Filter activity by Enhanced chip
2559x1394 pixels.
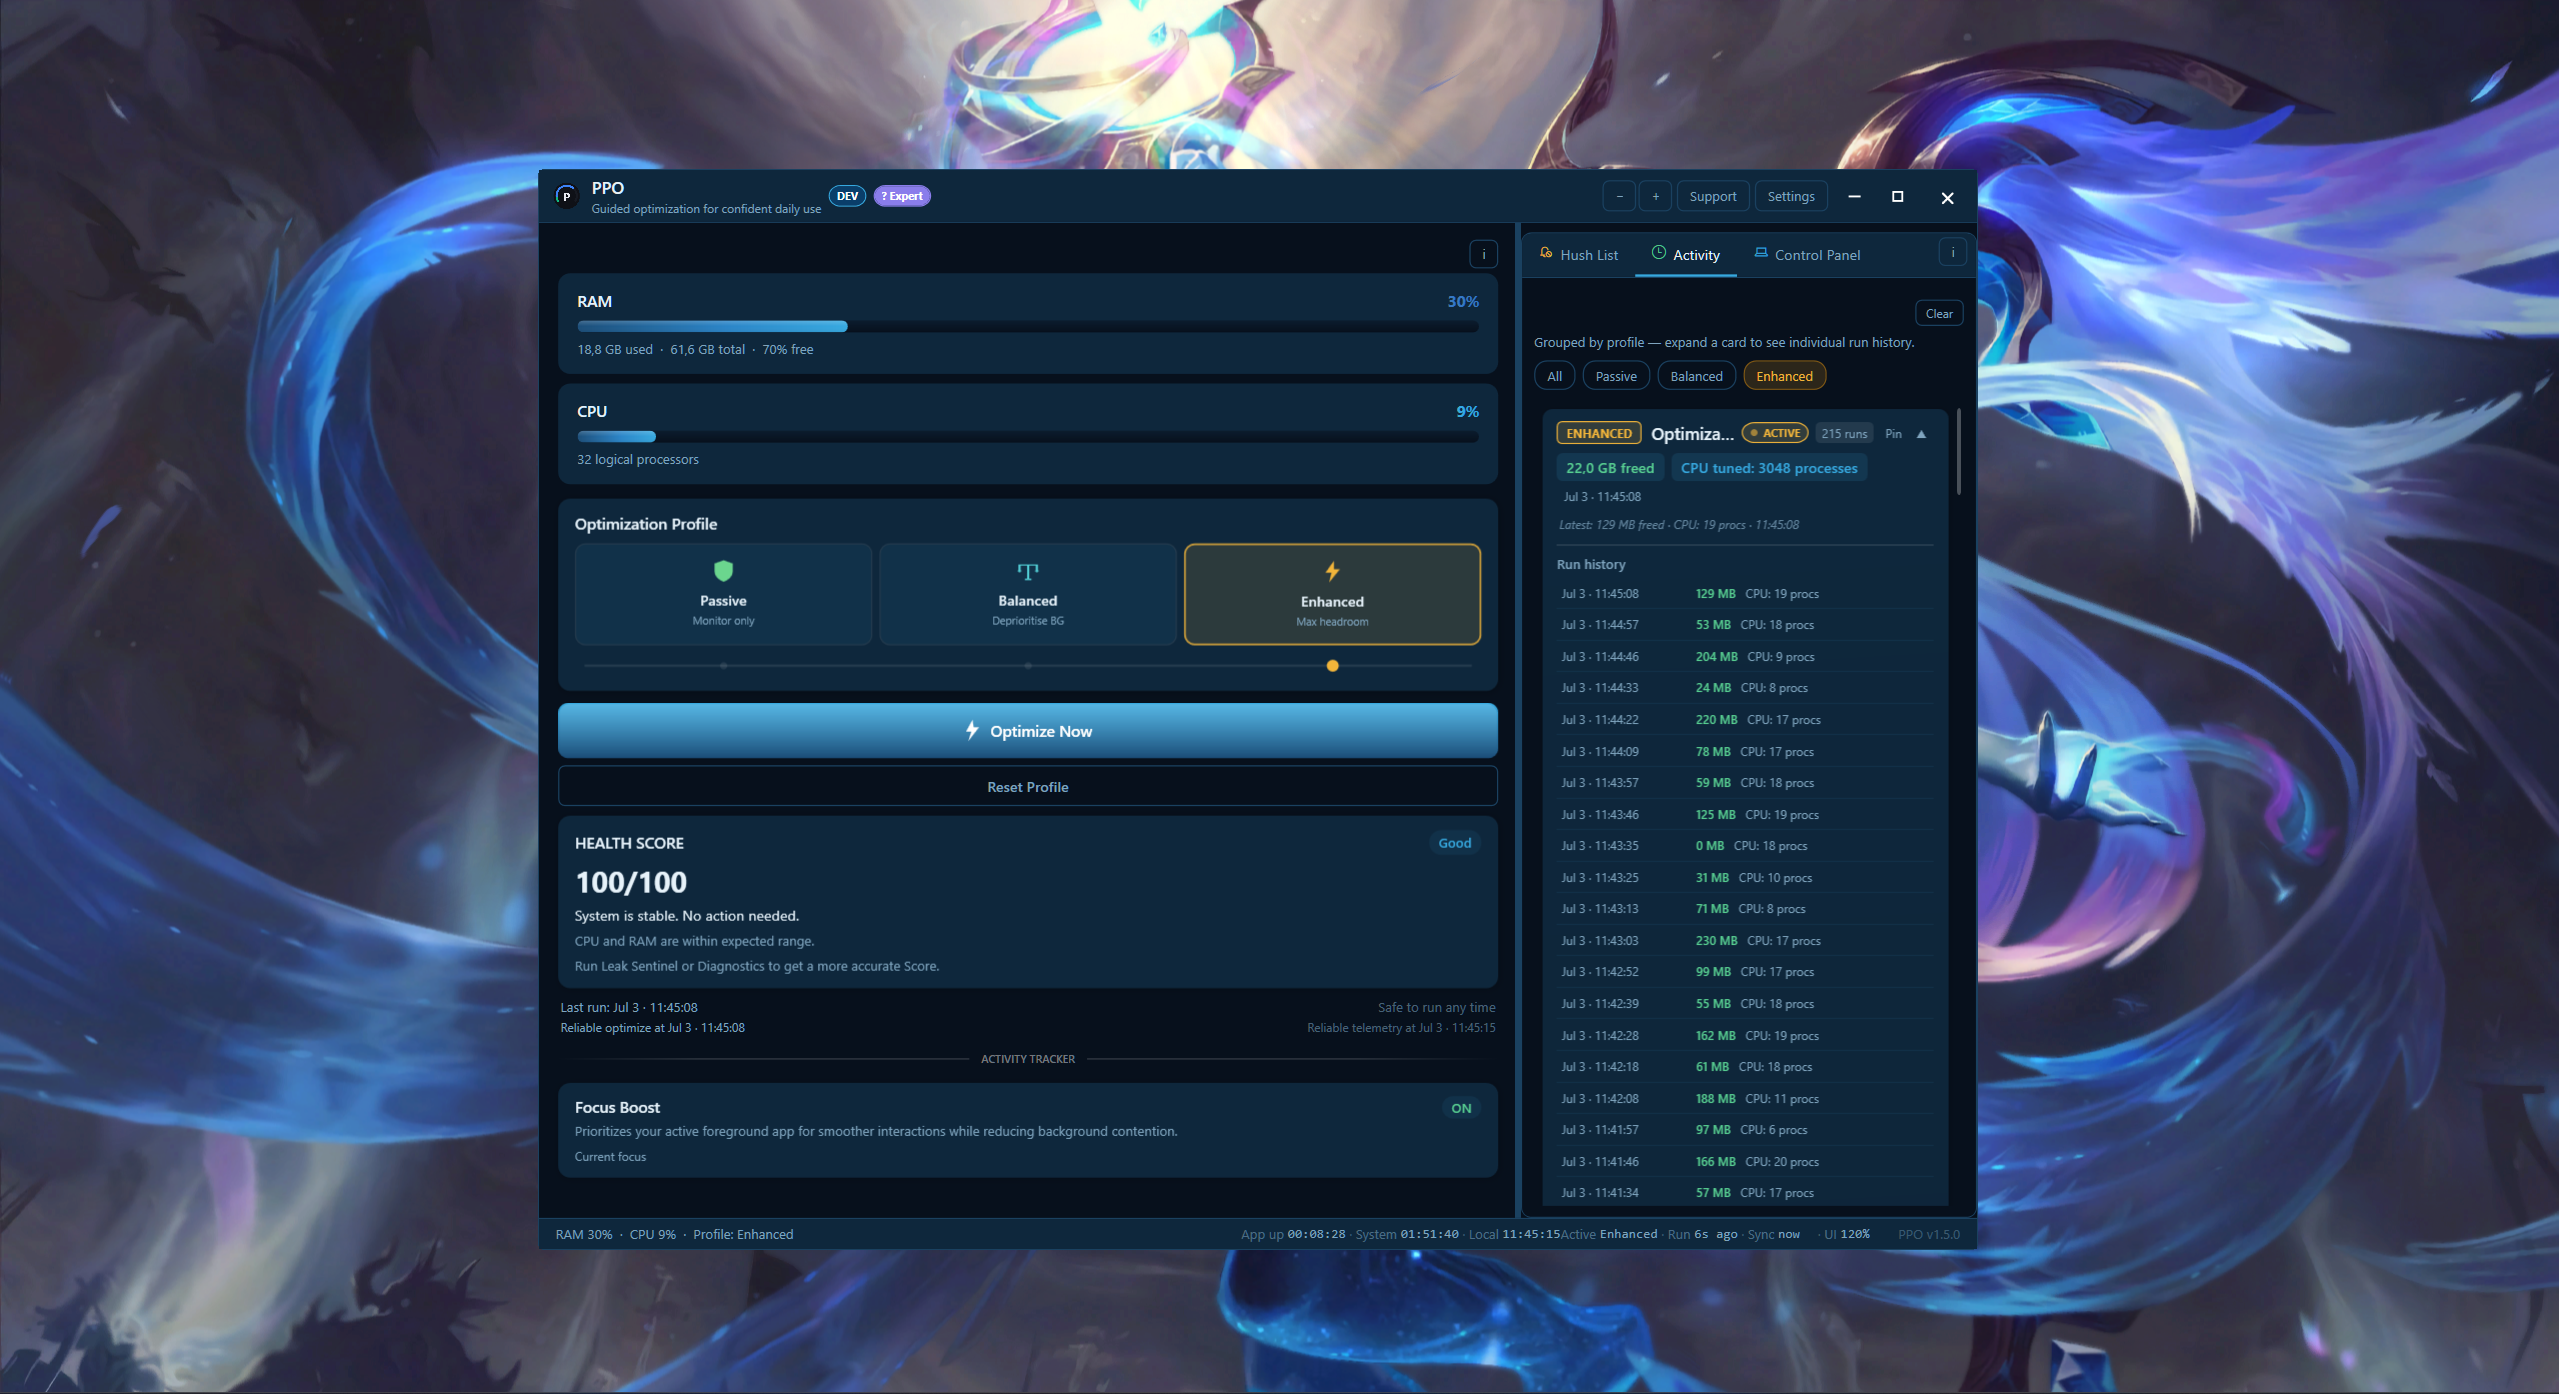(1784, 376)
